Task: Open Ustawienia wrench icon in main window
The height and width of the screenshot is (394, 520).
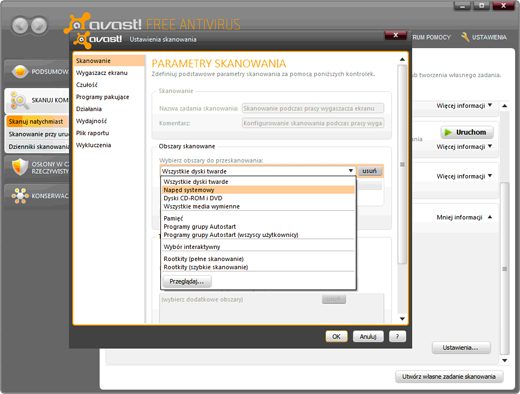Action: point(465,37)
